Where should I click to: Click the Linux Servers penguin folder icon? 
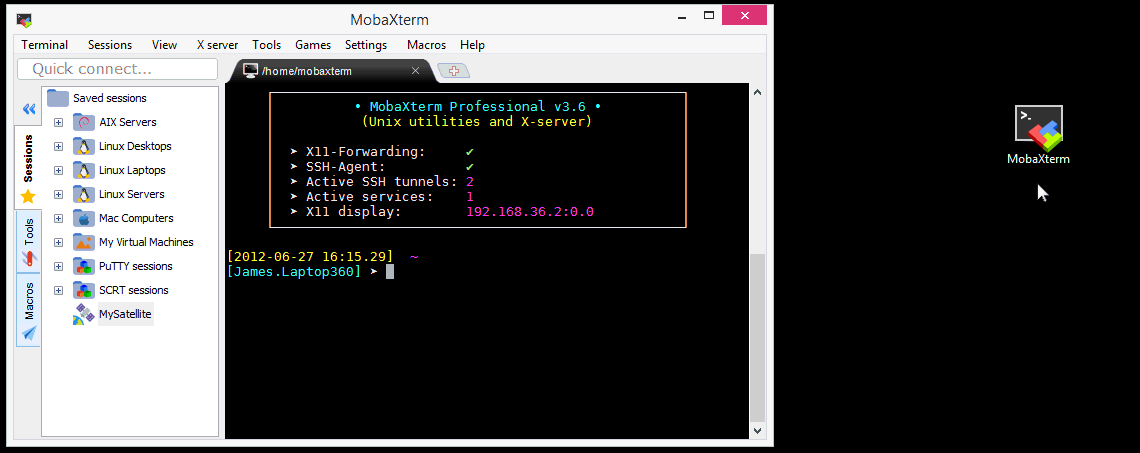click(84, 194)
